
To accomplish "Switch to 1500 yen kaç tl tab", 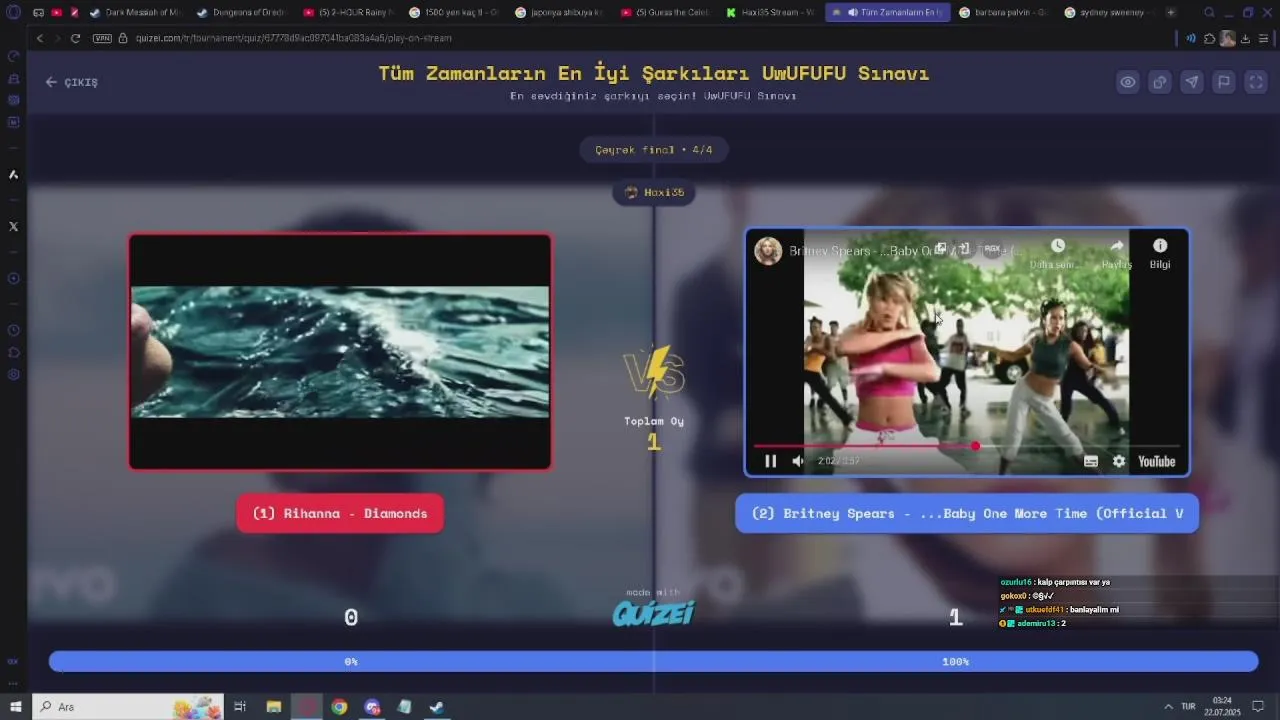I will tap(455, 12).
